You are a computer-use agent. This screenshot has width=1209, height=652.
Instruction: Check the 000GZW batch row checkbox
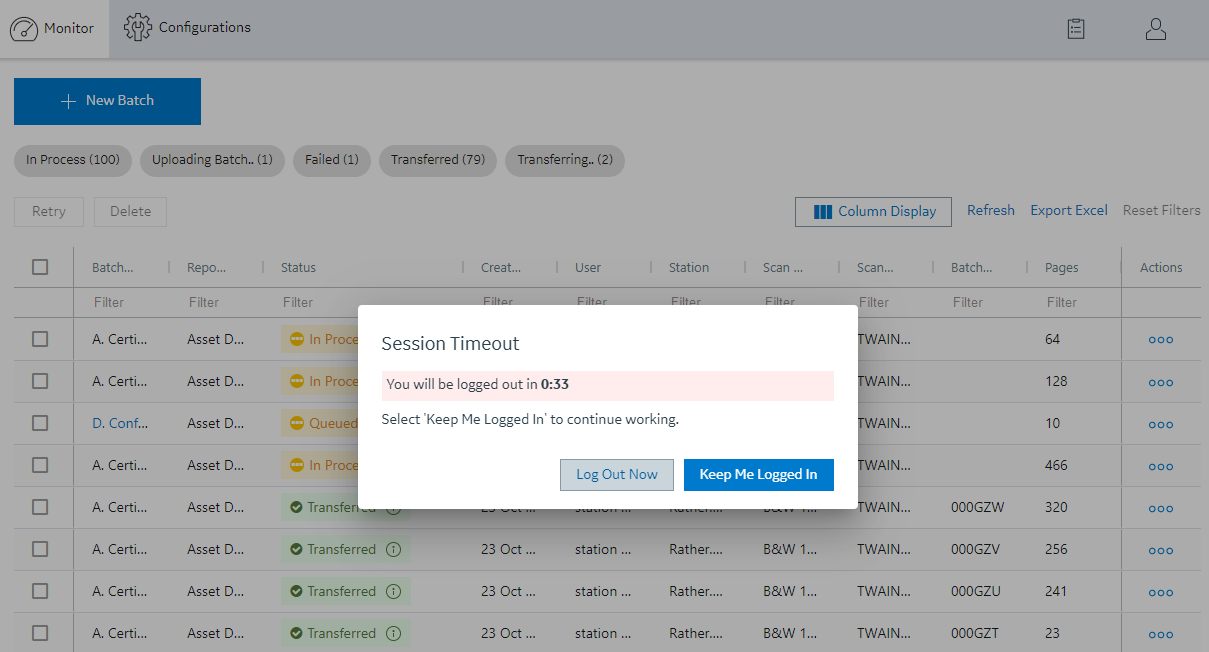point(40,507)
